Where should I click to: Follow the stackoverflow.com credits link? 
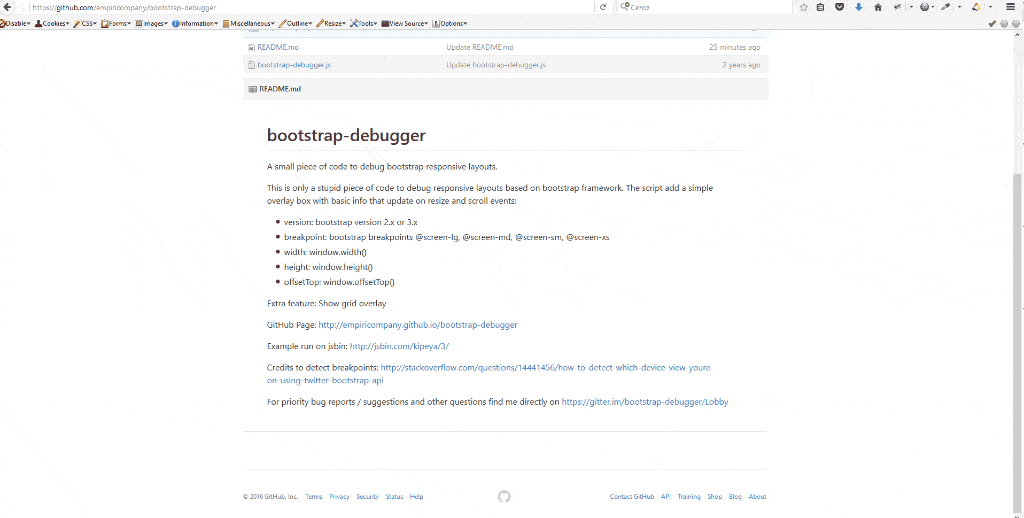pos(489,374)
